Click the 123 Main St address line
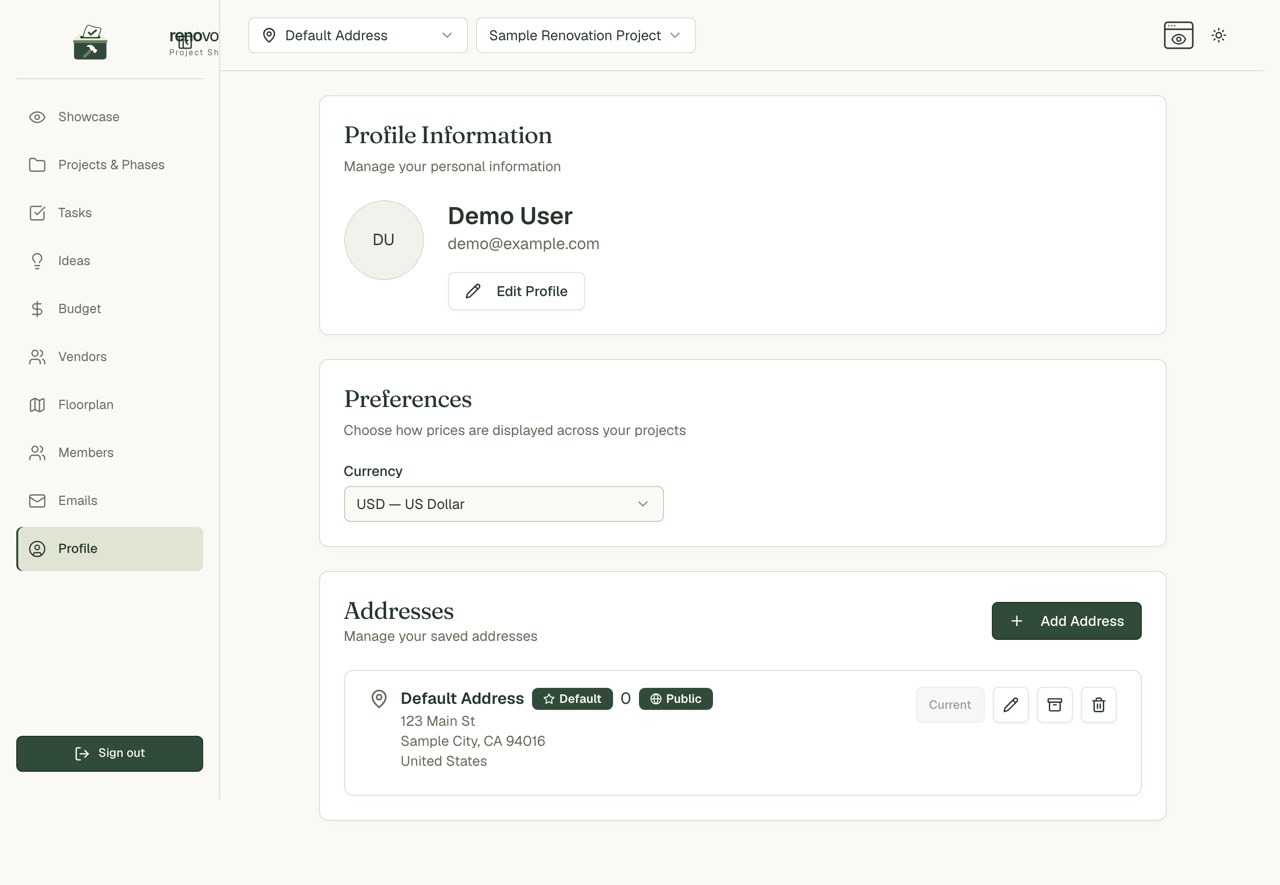1280x885 pixels. coord(438,721)
